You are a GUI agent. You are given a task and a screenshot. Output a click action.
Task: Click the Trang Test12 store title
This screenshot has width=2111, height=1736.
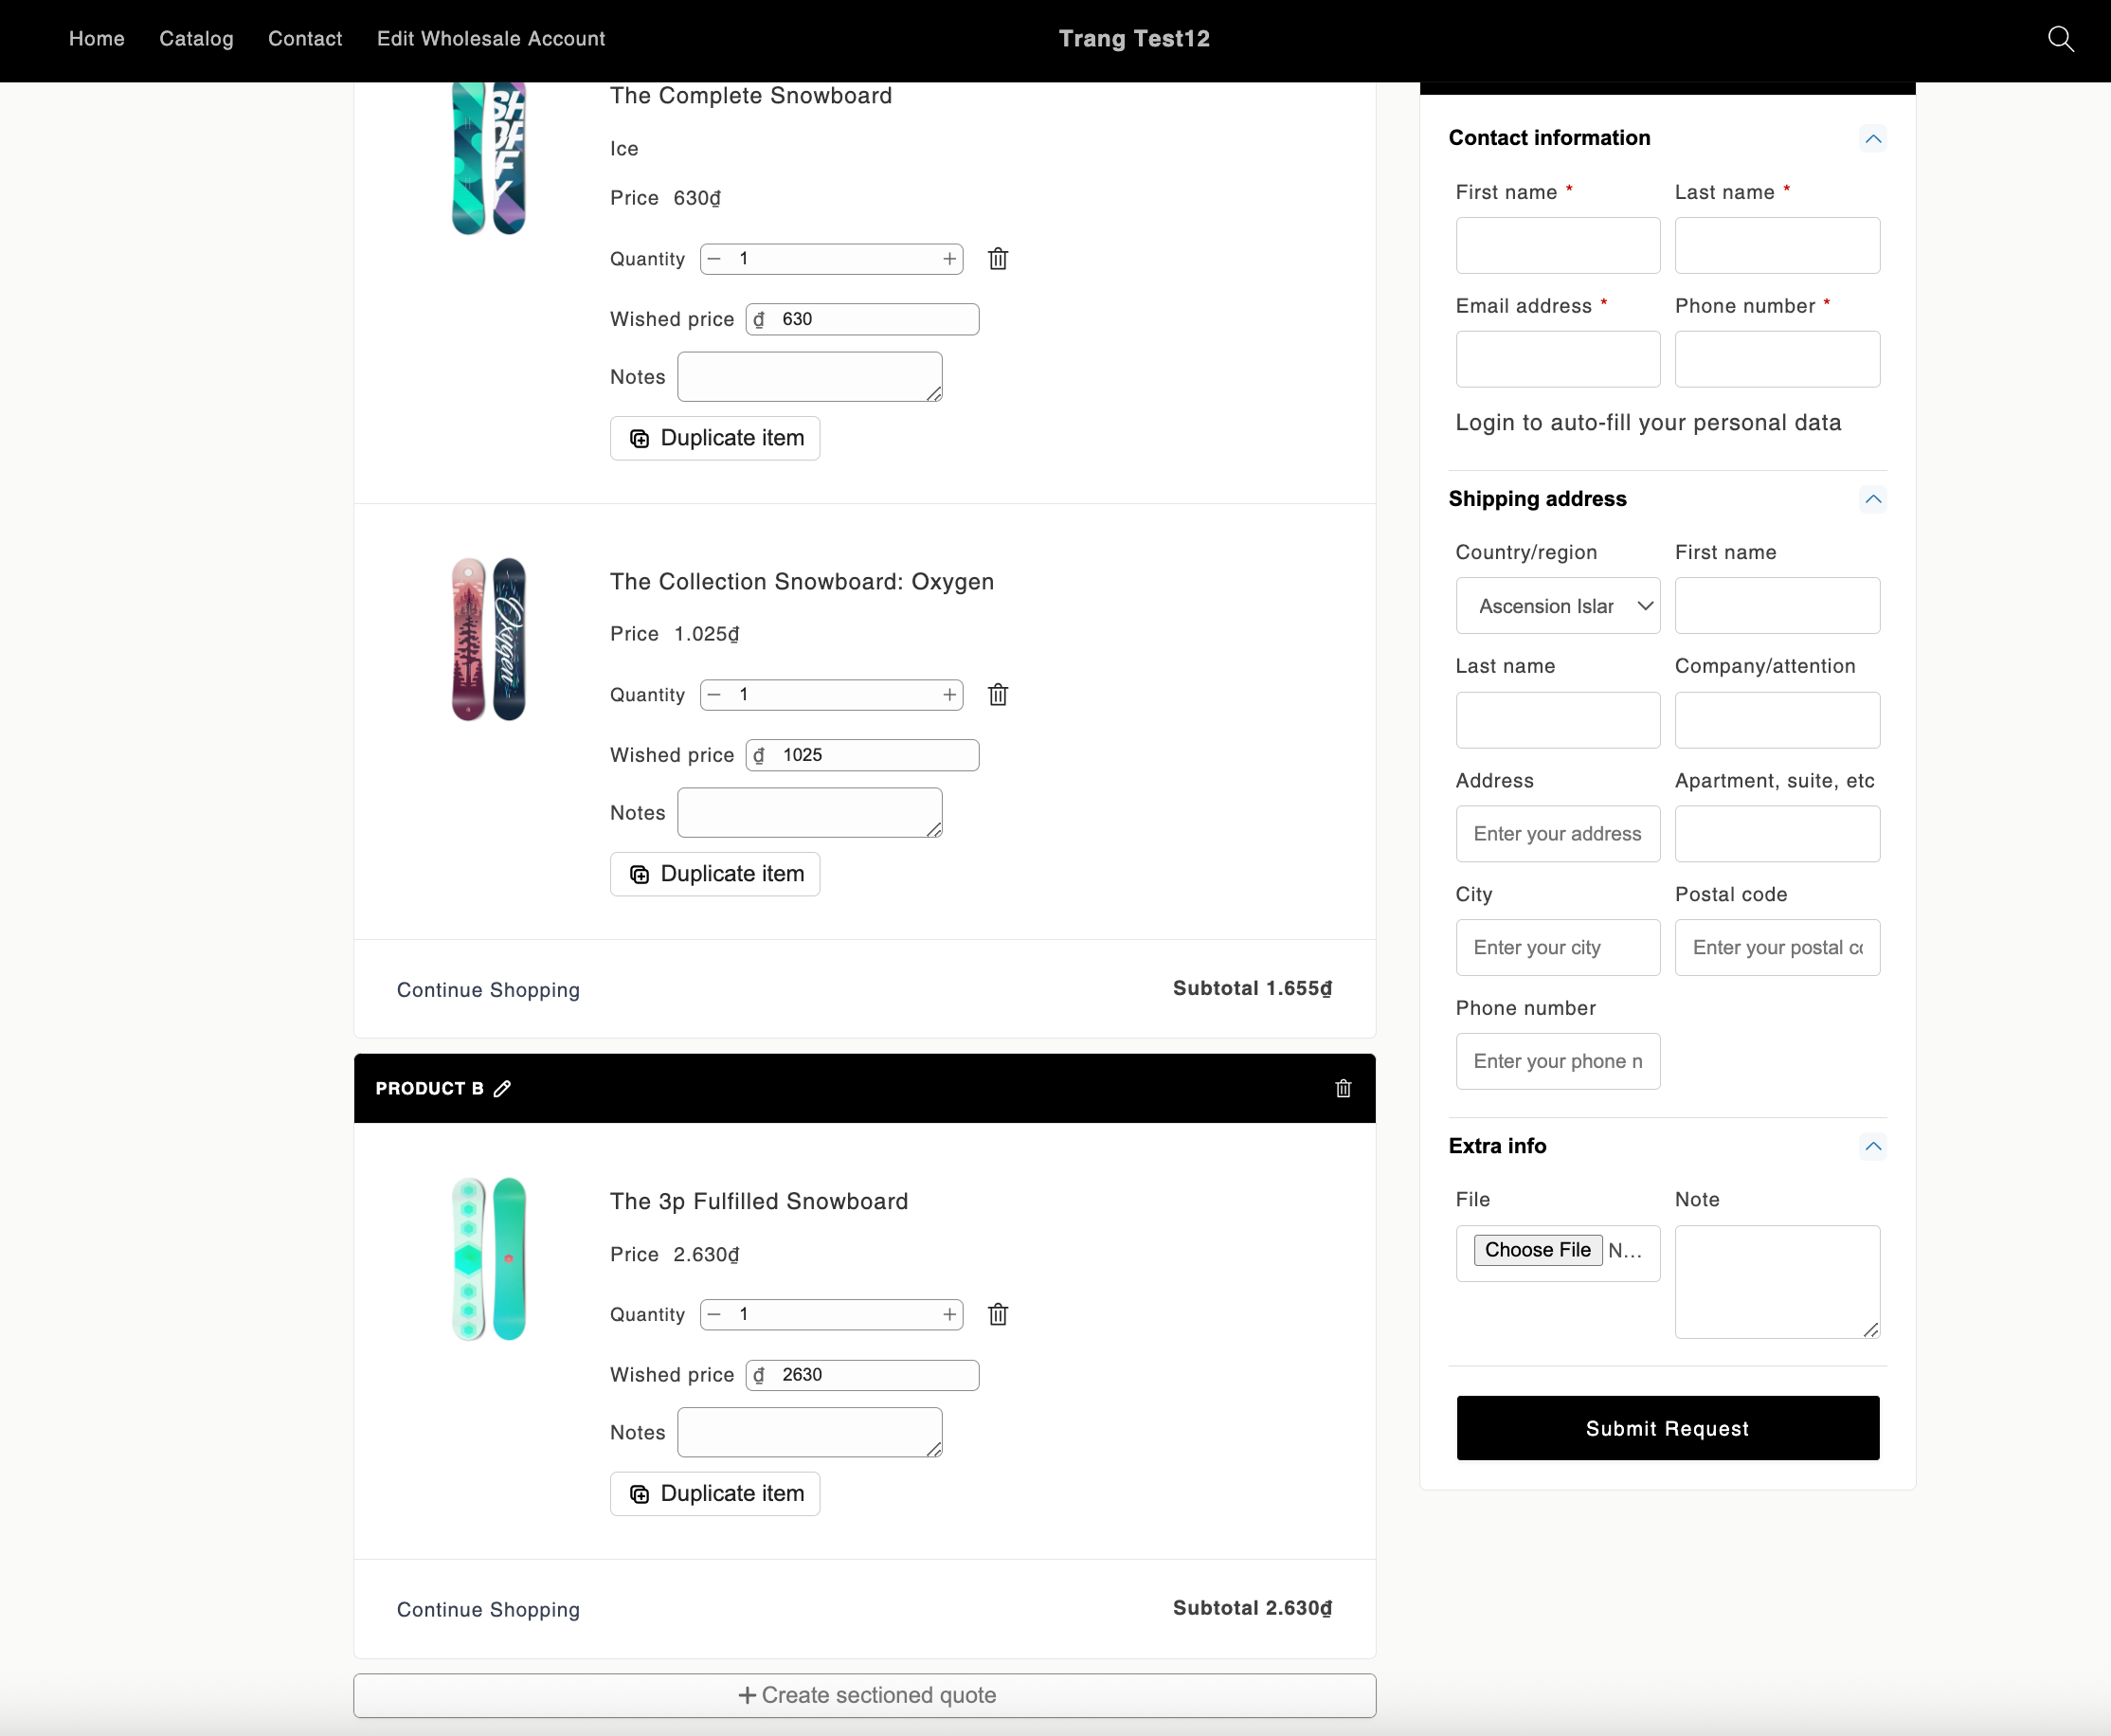(1134, 39)
